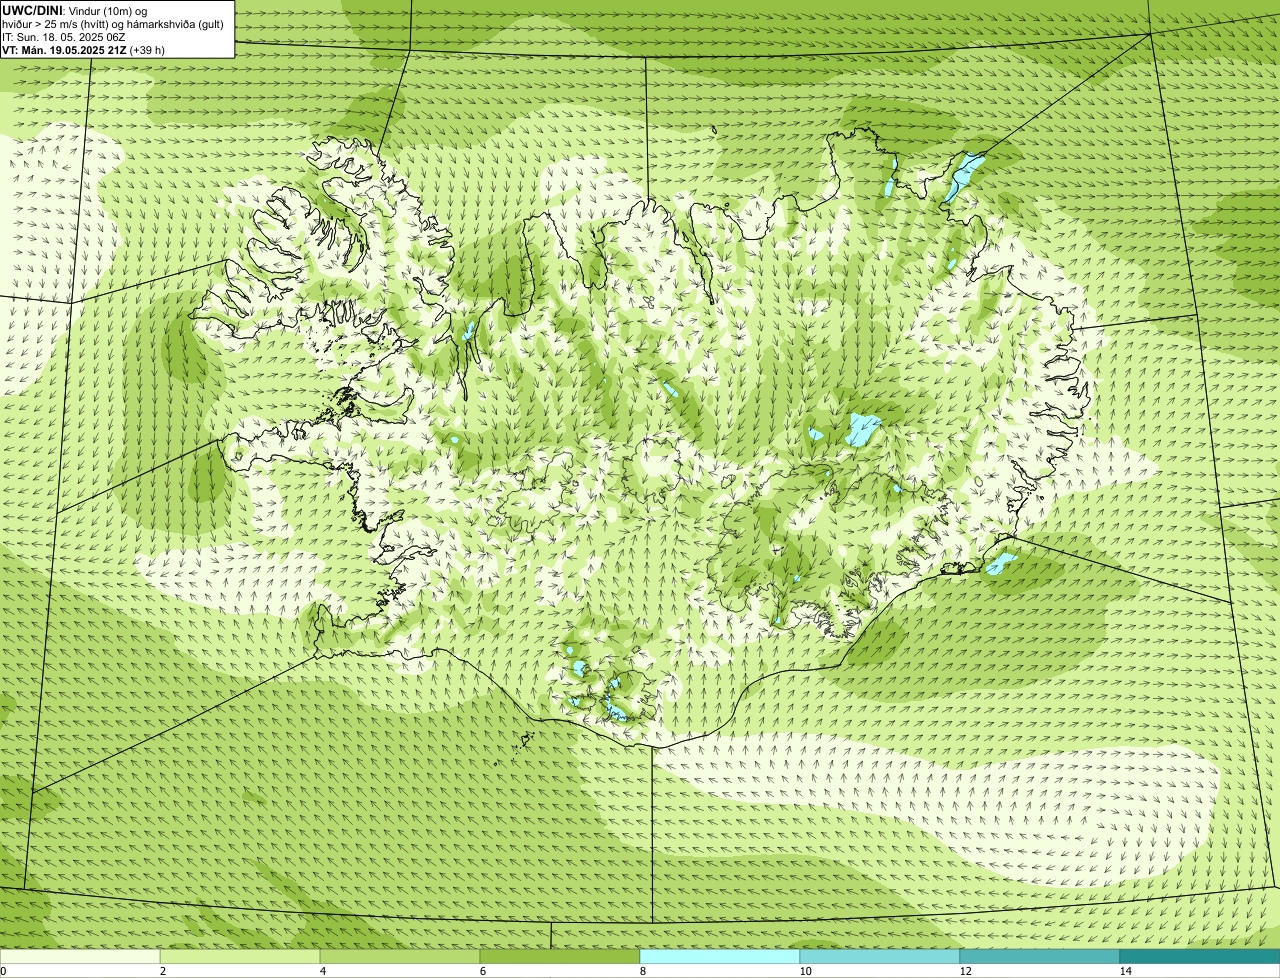
Task: Click the 8–10 pale cyan legend segment
Action: point(720,956)
